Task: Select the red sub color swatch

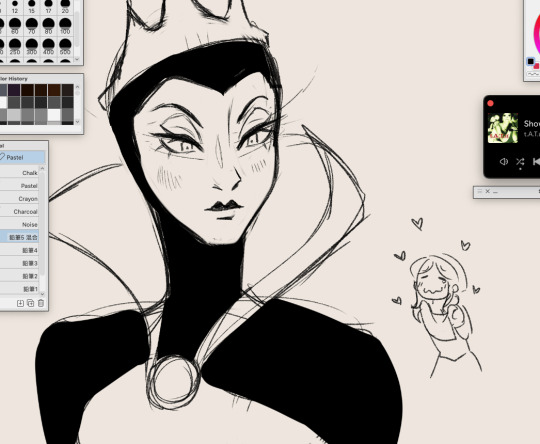Action: coord(537,66)
